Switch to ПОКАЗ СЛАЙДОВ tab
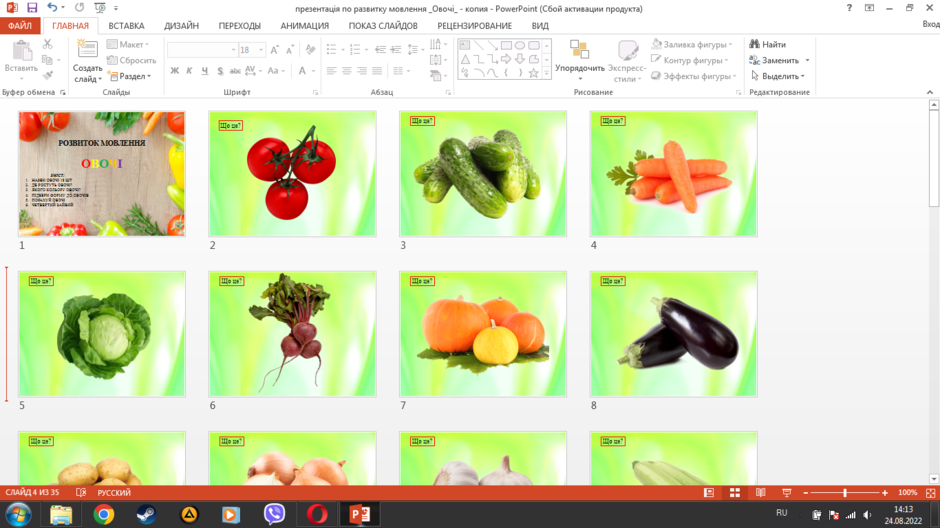This screenshot has height=528, width=940. pyautogui.click(x=383, y=26)
